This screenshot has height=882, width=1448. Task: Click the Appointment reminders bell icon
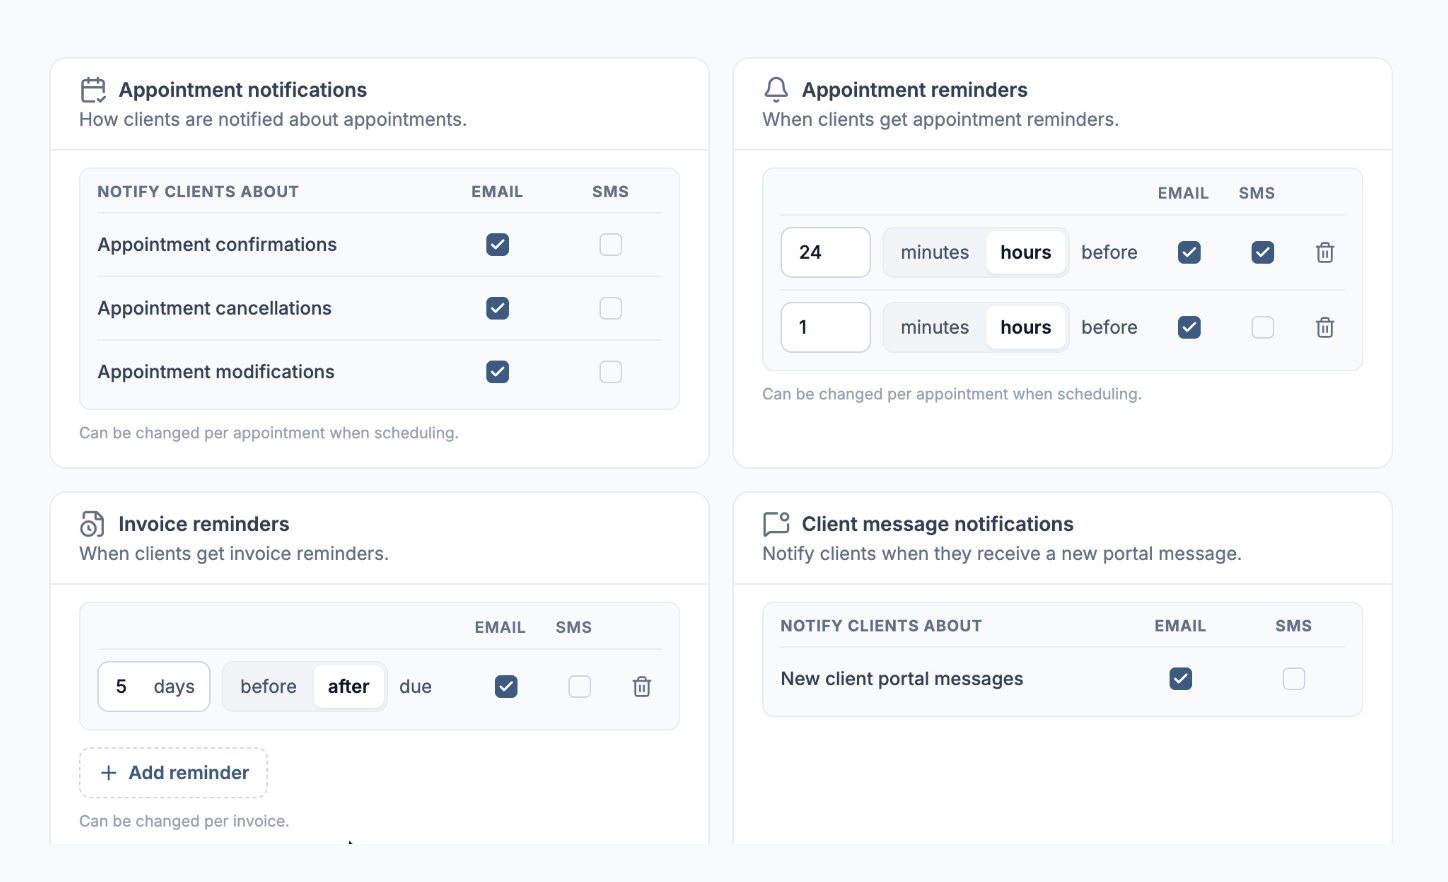(x=776, y=90)
